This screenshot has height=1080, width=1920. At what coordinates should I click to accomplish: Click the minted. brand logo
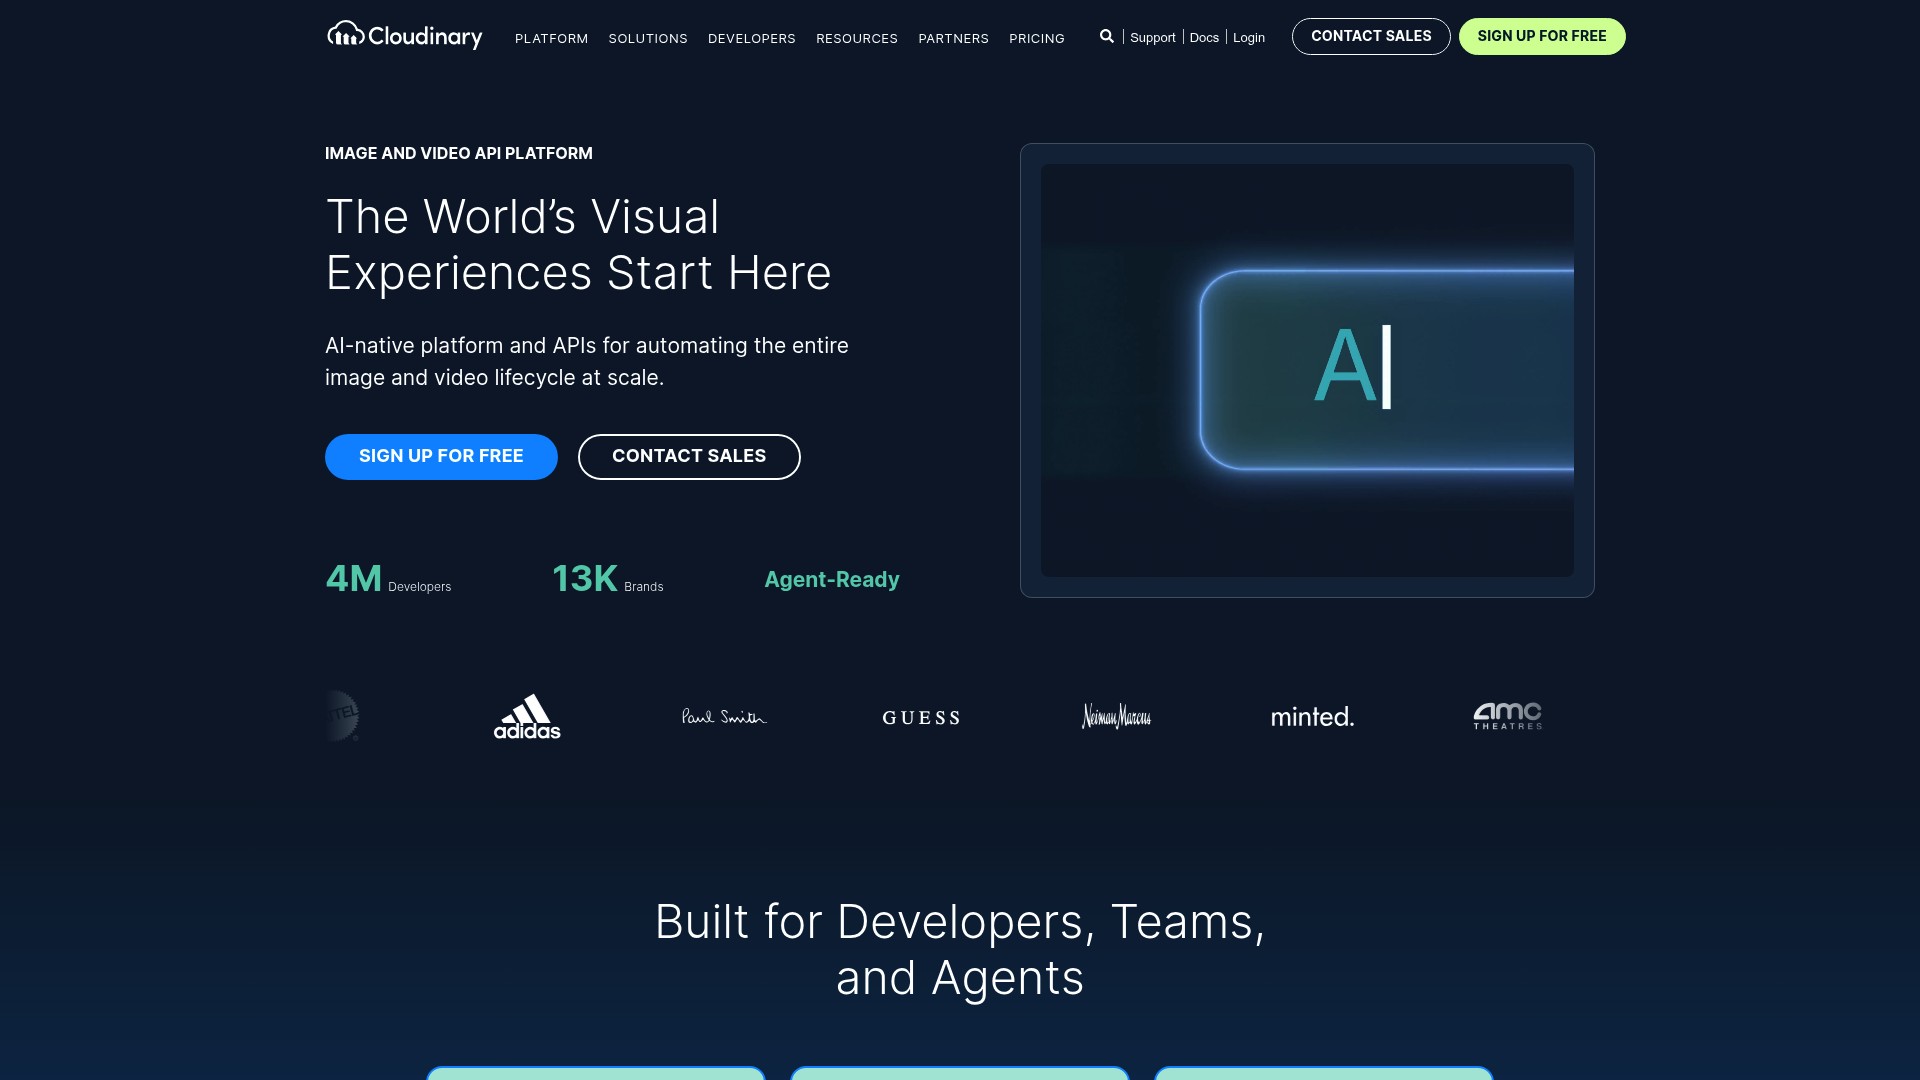[x=1312, y=716]
